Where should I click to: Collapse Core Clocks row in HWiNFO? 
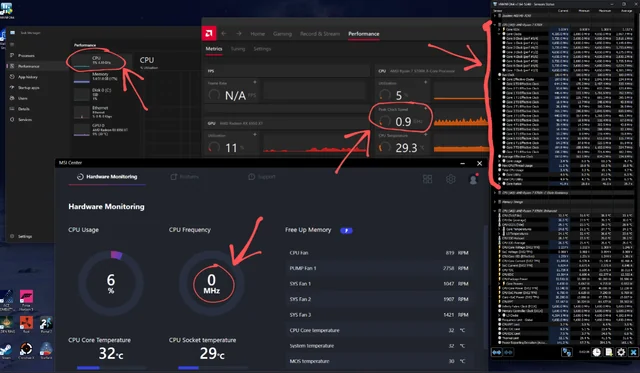499,34
